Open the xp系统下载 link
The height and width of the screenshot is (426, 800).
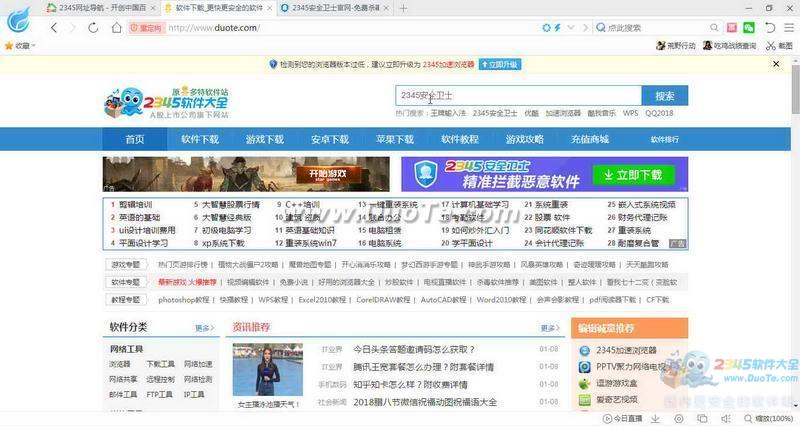tap(223, 243)
